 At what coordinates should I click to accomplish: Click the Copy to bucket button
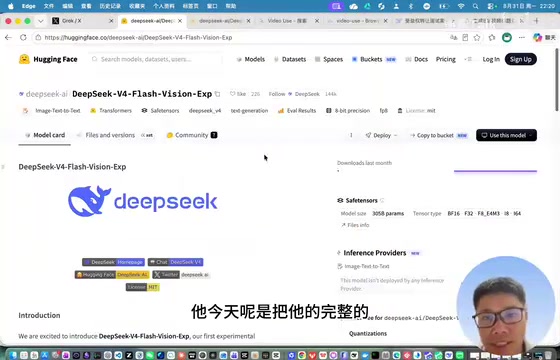(x=439, y=135)
